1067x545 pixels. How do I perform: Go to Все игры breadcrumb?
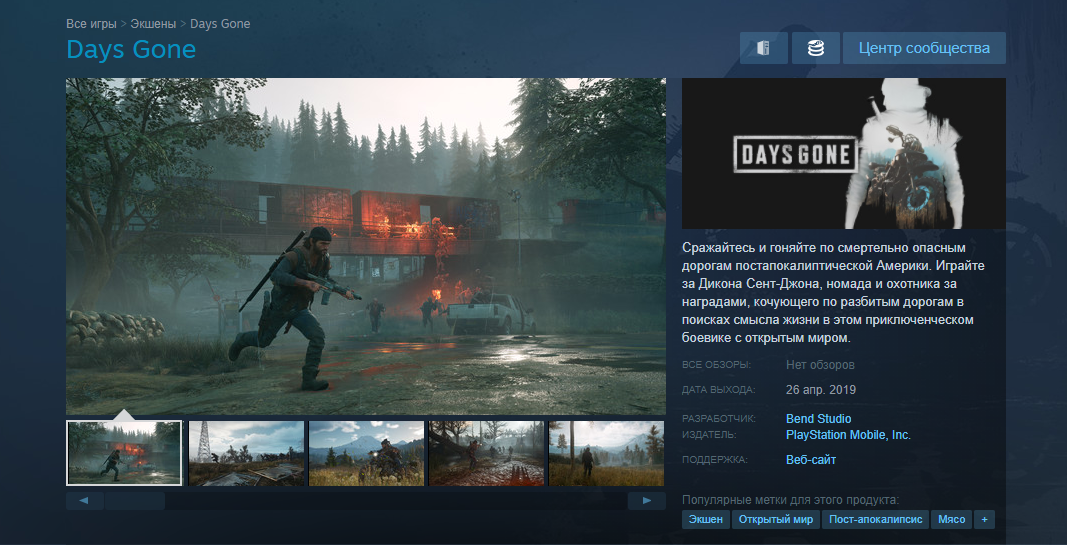(91, 24)
